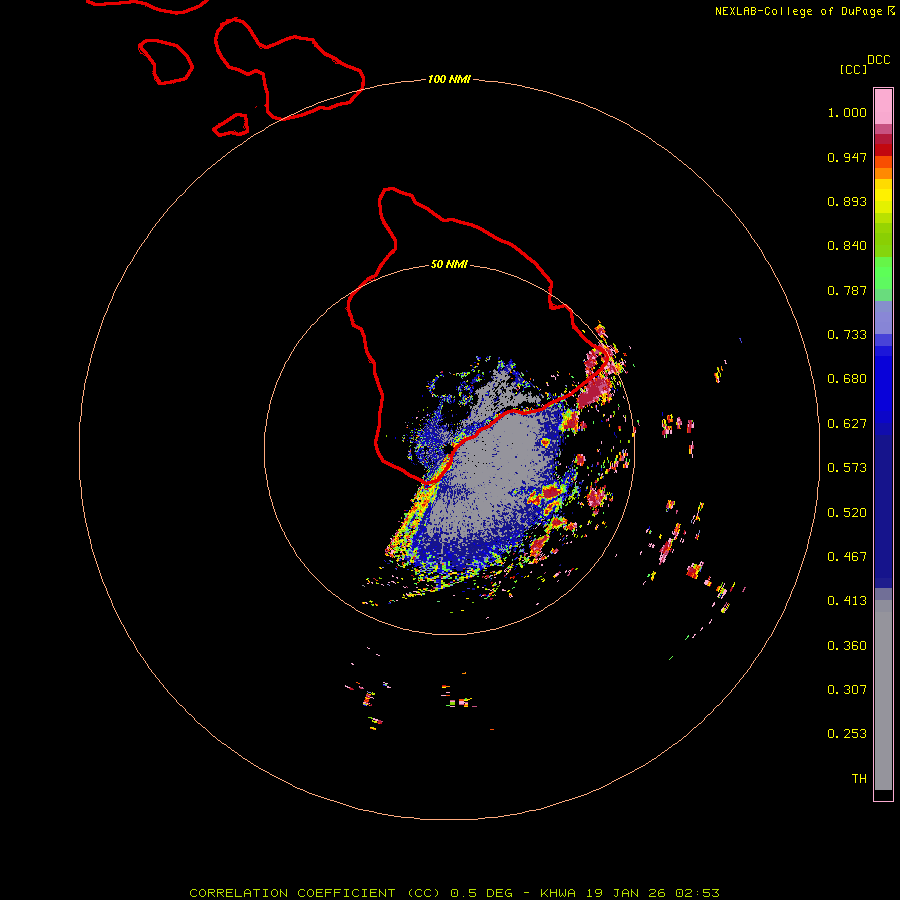Click the 0.680 scale value
Image resolution: width=900 pixels, height=900 pixels.
[847, 379]
